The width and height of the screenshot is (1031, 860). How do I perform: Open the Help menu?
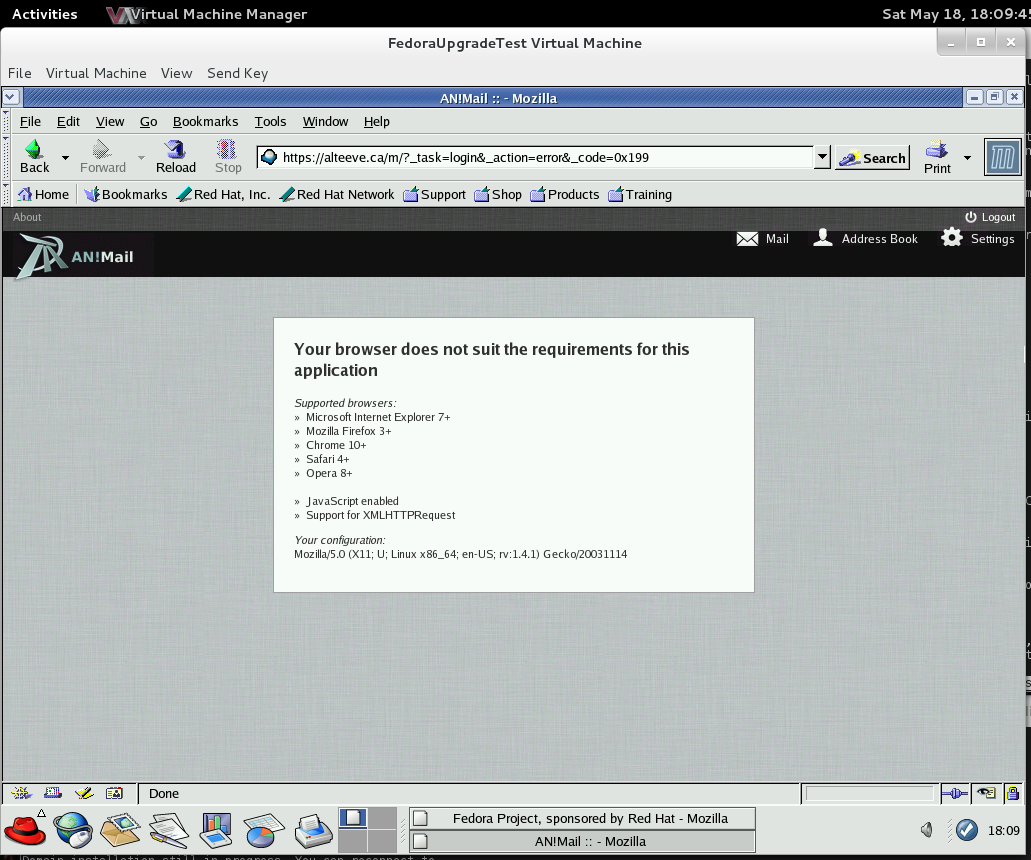coord(377,122)
